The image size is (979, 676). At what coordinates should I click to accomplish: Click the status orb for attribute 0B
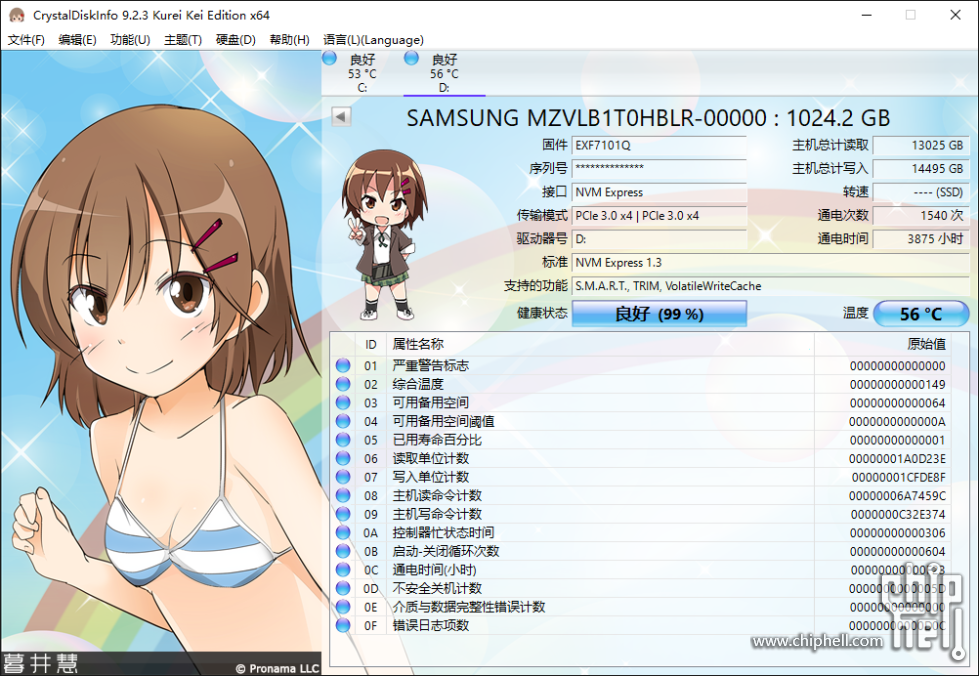tap(343, 551)
